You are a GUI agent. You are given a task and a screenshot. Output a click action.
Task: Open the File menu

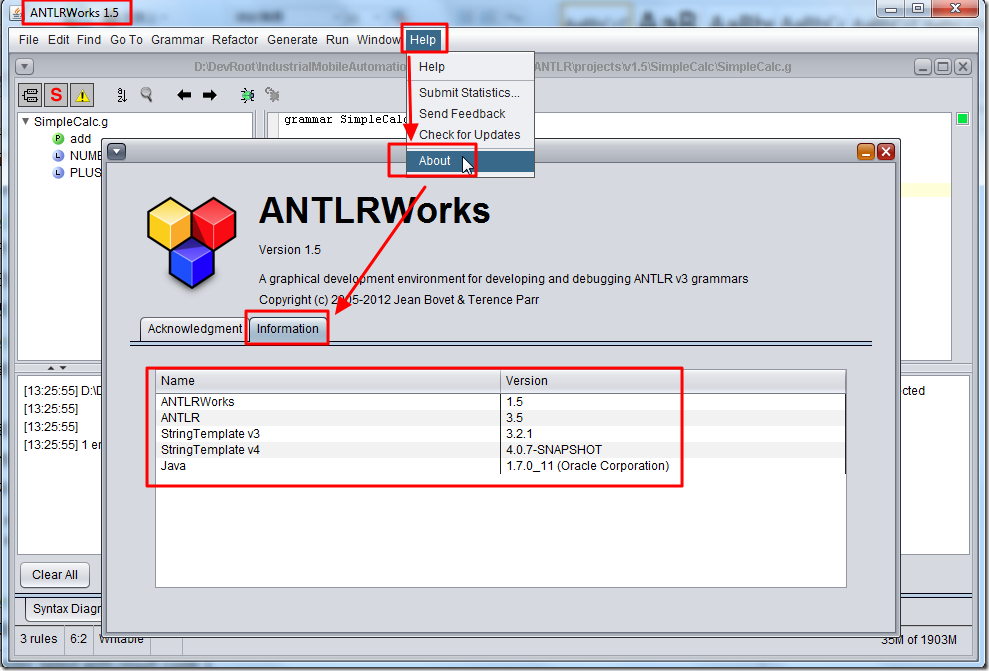tap(28, 40)
